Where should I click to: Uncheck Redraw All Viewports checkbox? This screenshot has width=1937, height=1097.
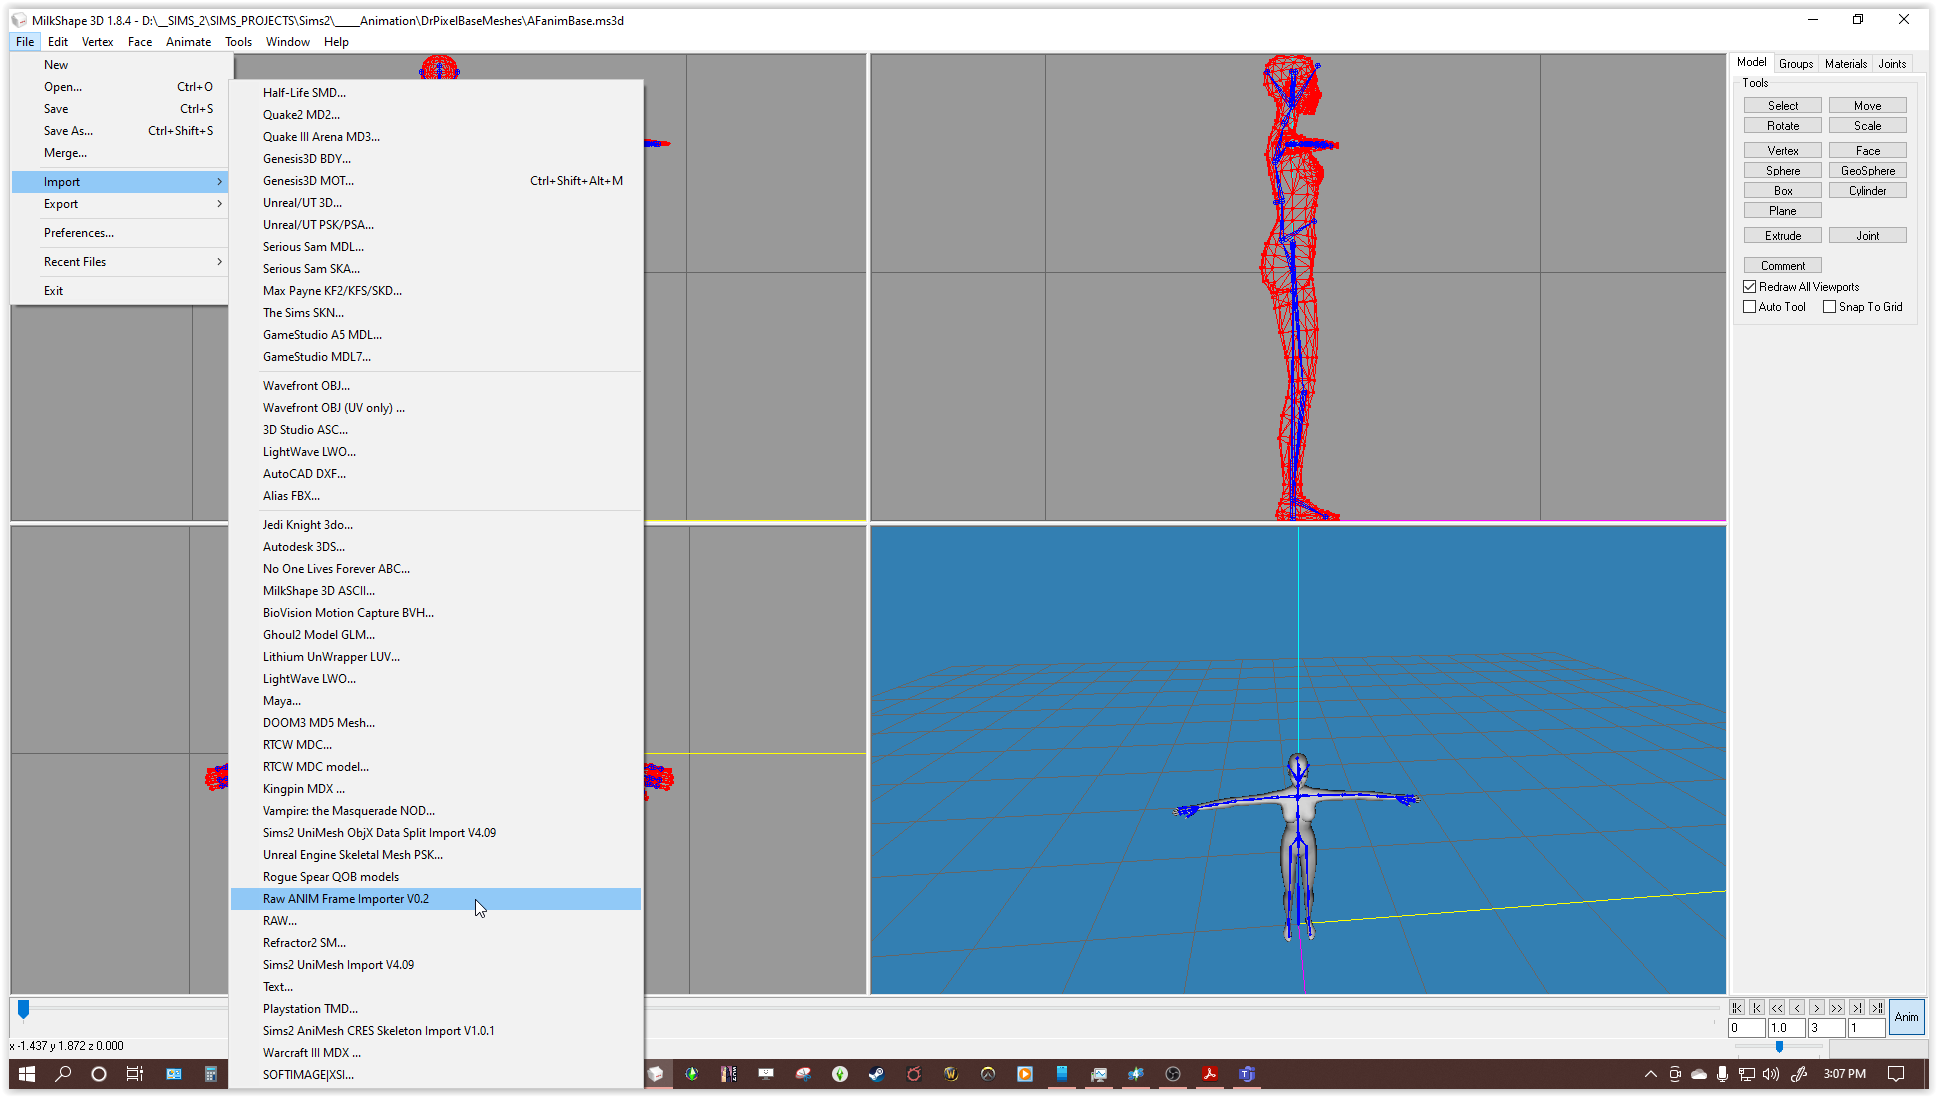click(1750, 287)
